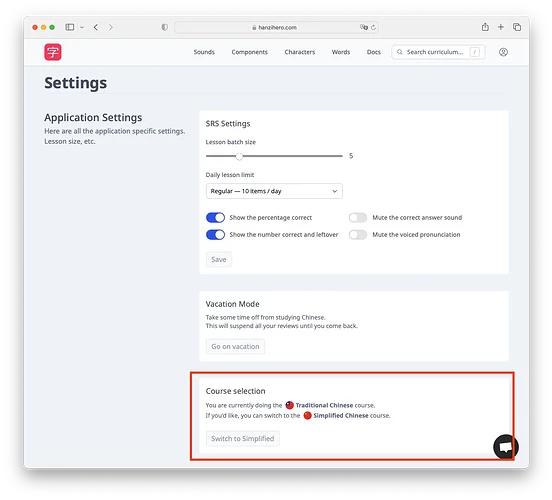Go back with the browser arrow
This screenshot has width=552, height=500.
[96, 27]
